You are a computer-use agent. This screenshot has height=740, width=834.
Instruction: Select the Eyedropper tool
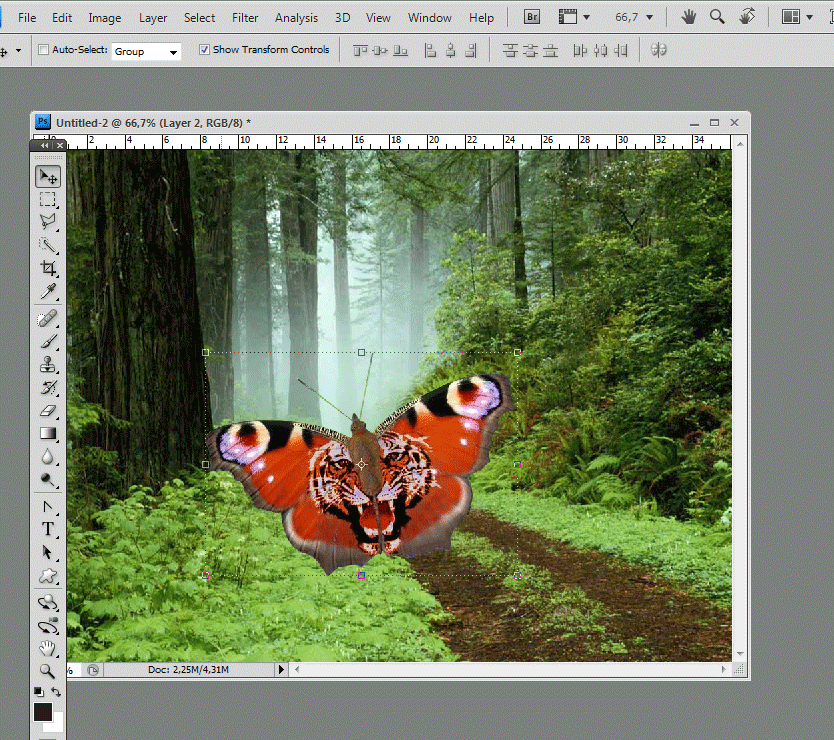click(x=48, y=291)
